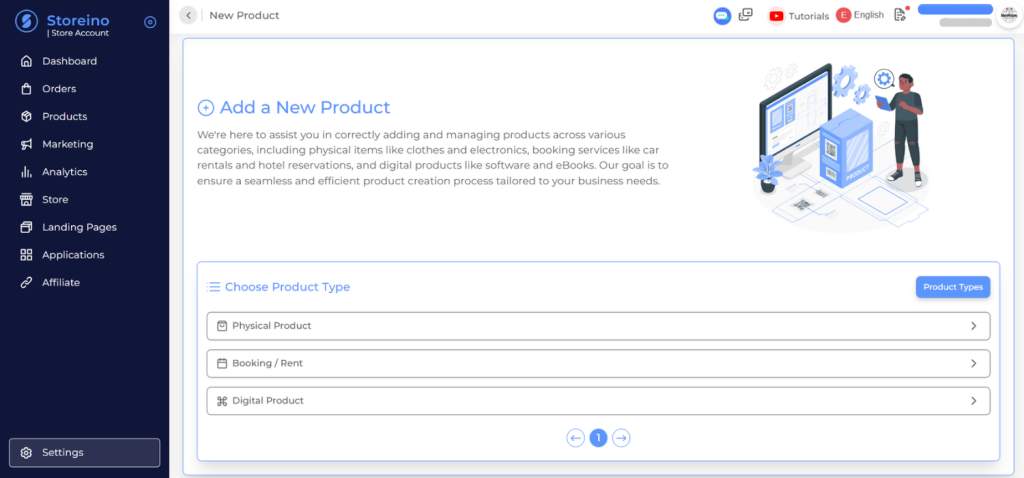Viewport: 1024px width, 478px height.
Task: Open the English language selector
Action: [860, 15]
